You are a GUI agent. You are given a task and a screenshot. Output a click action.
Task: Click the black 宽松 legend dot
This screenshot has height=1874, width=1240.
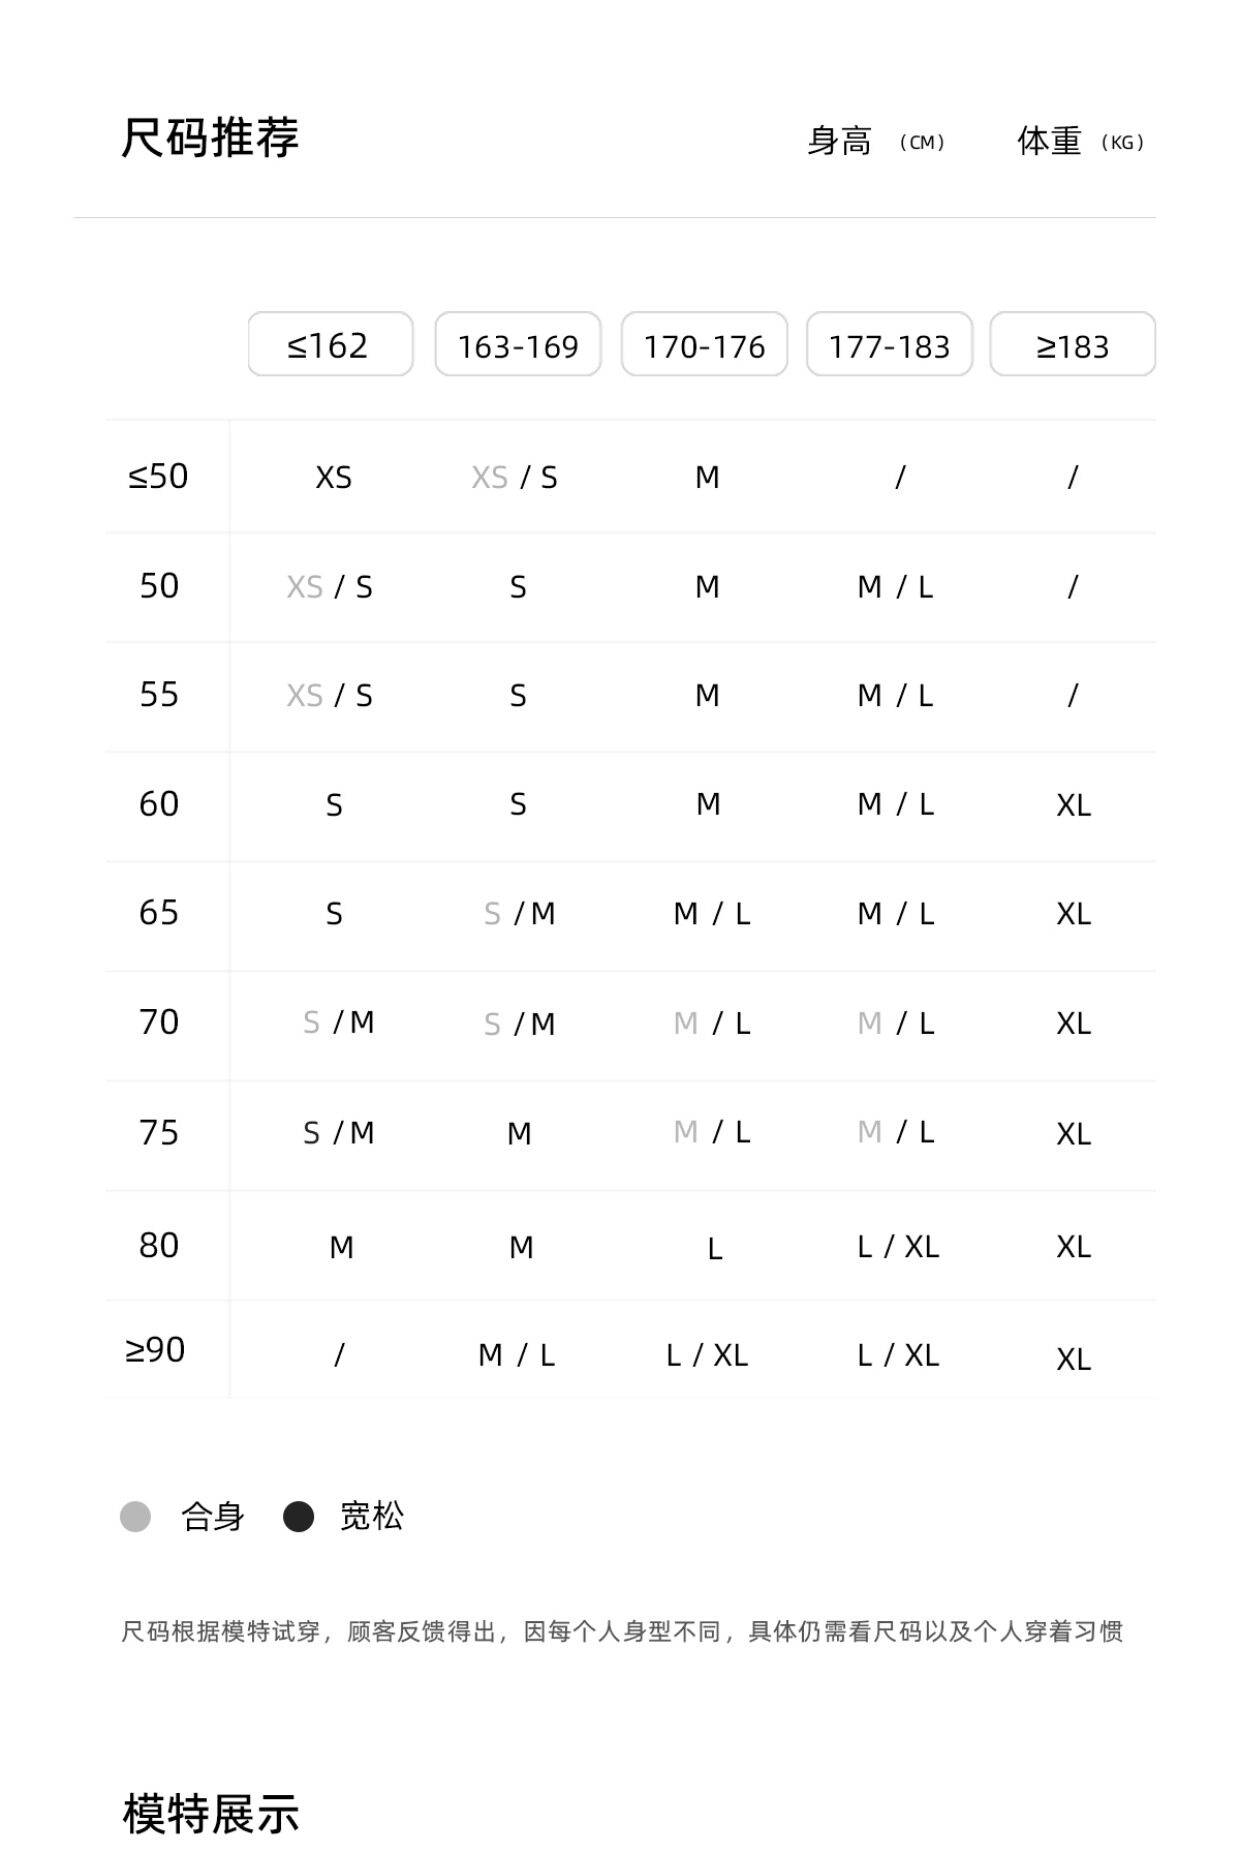[298, 1516]
